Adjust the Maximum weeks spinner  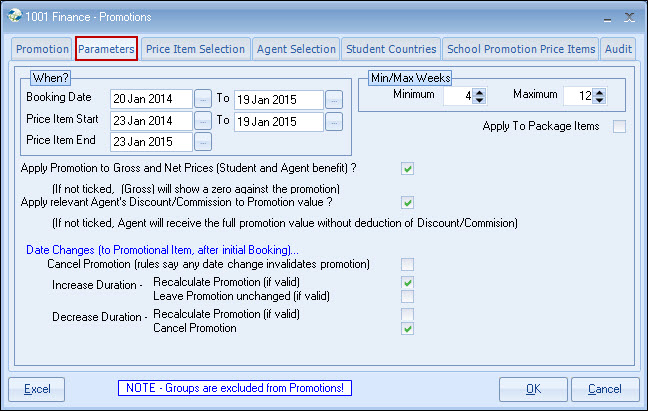[601, 96]
